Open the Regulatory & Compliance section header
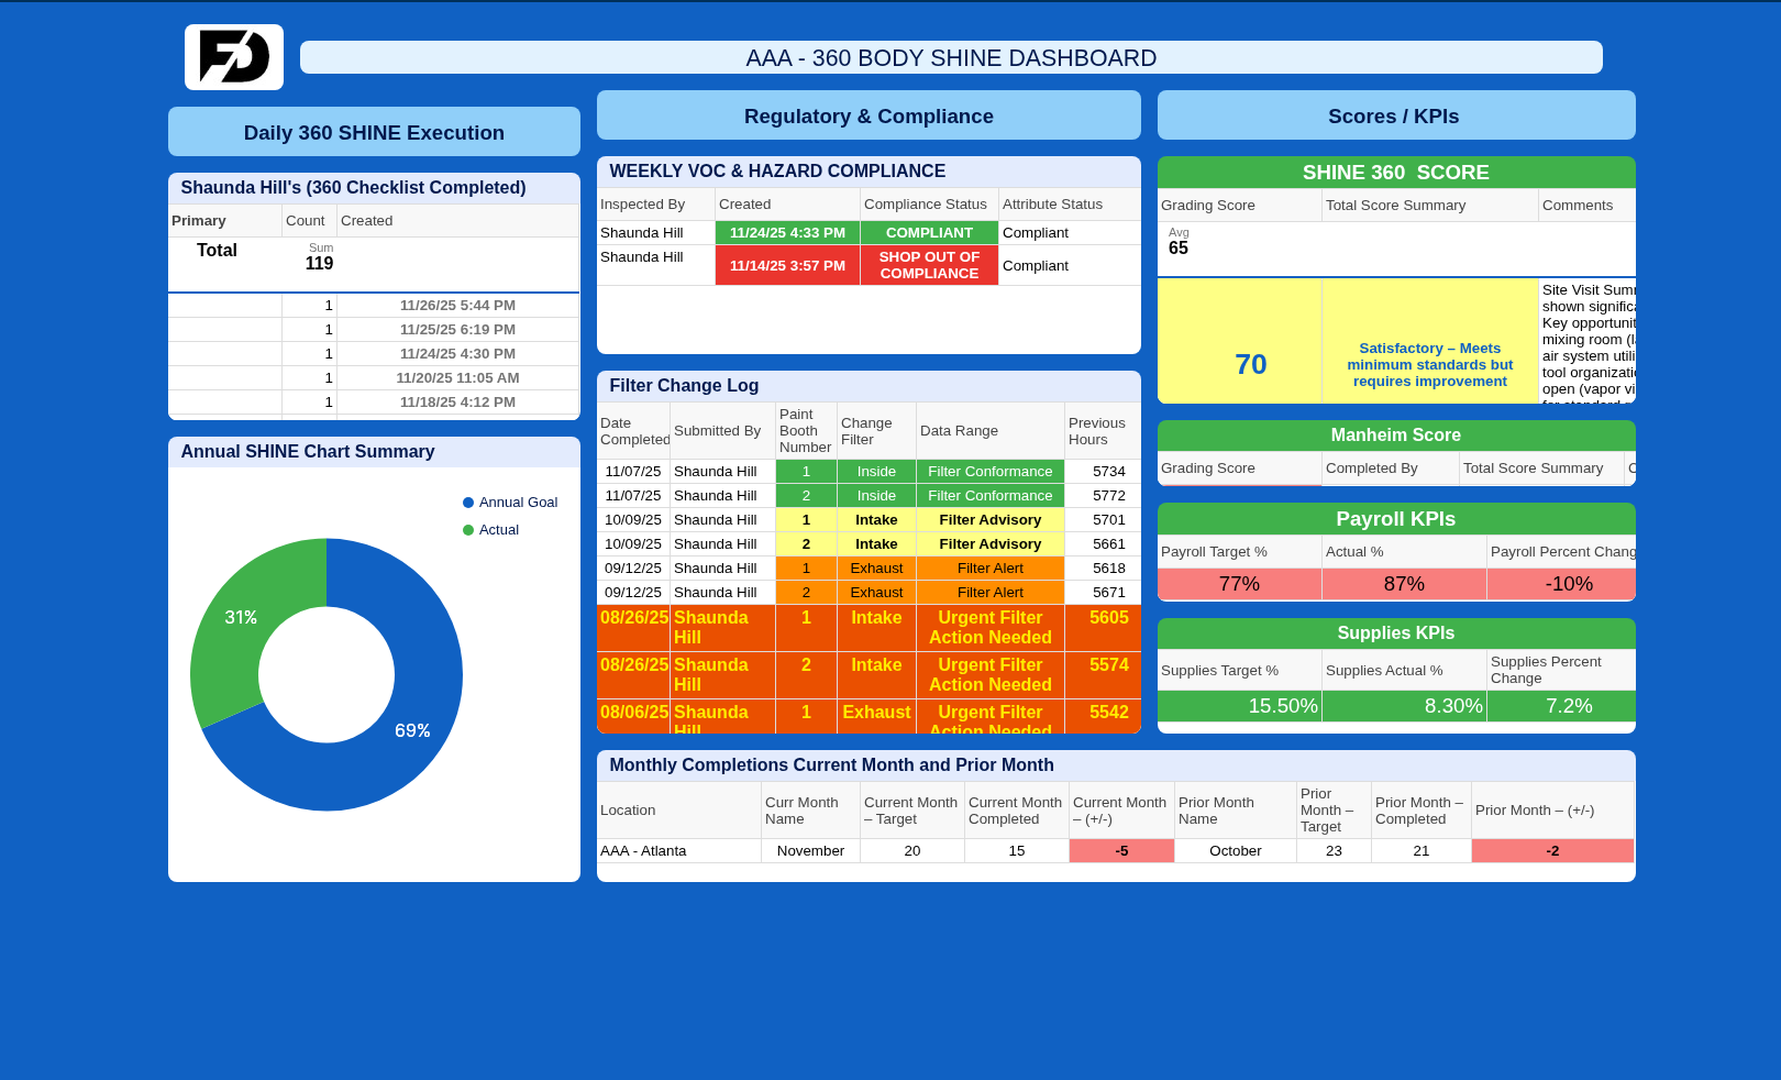The image size is (1781, 1080). click(868, 116)
